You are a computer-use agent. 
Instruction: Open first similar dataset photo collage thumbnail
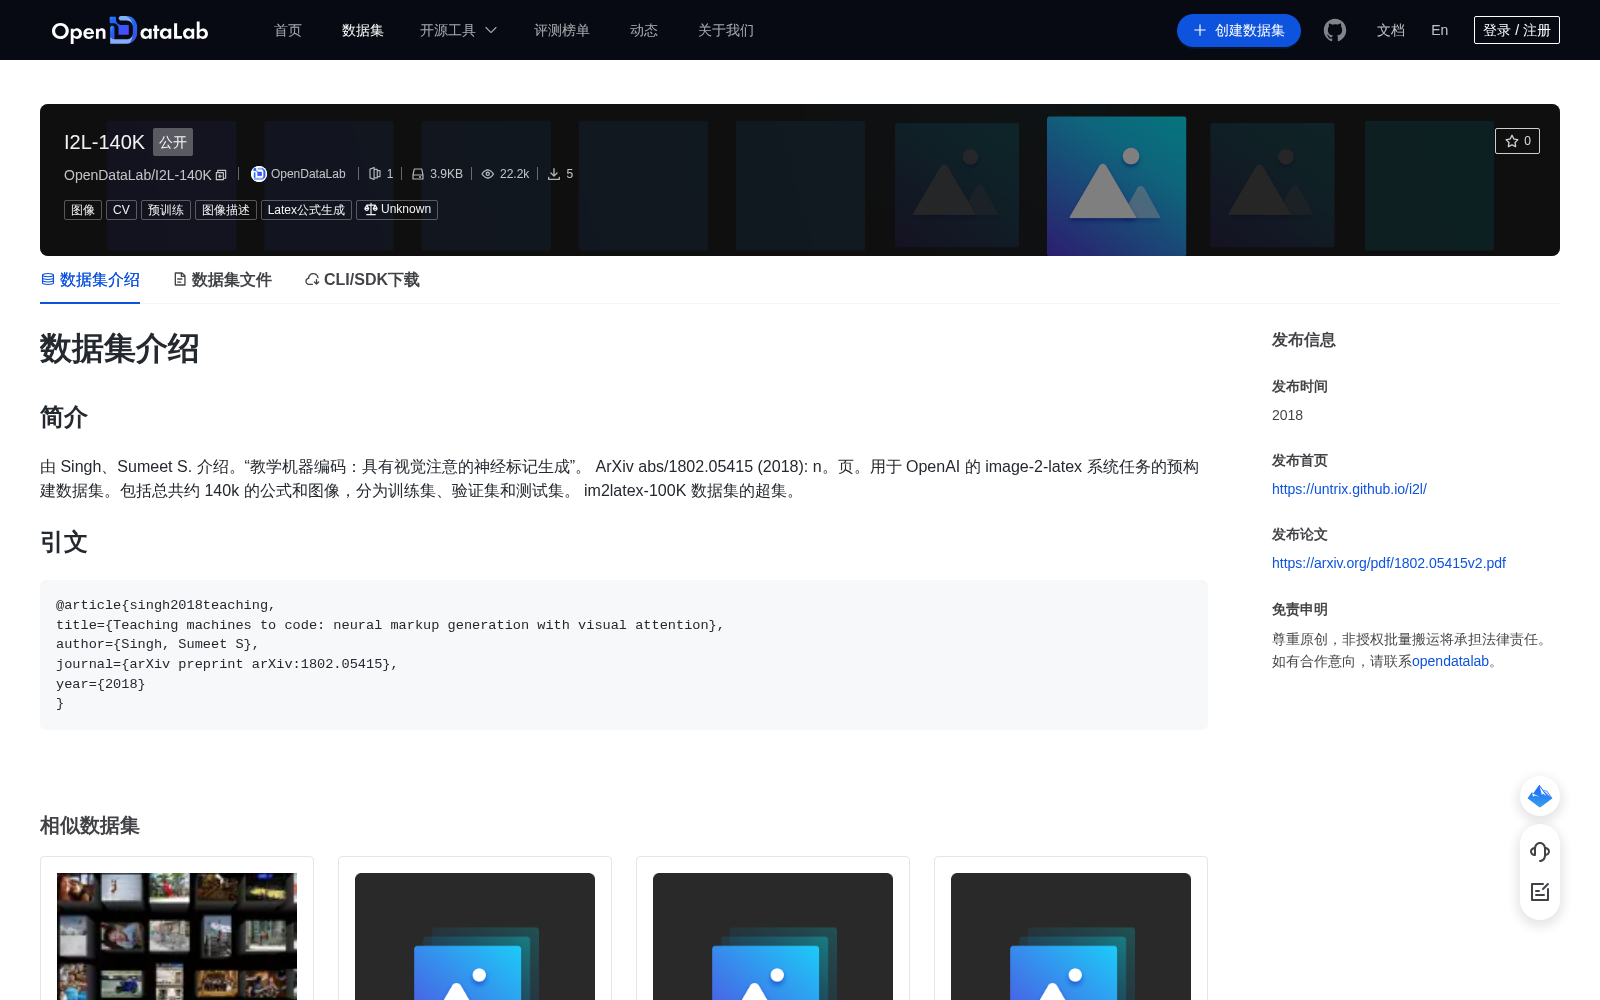[x=177, y=936]
